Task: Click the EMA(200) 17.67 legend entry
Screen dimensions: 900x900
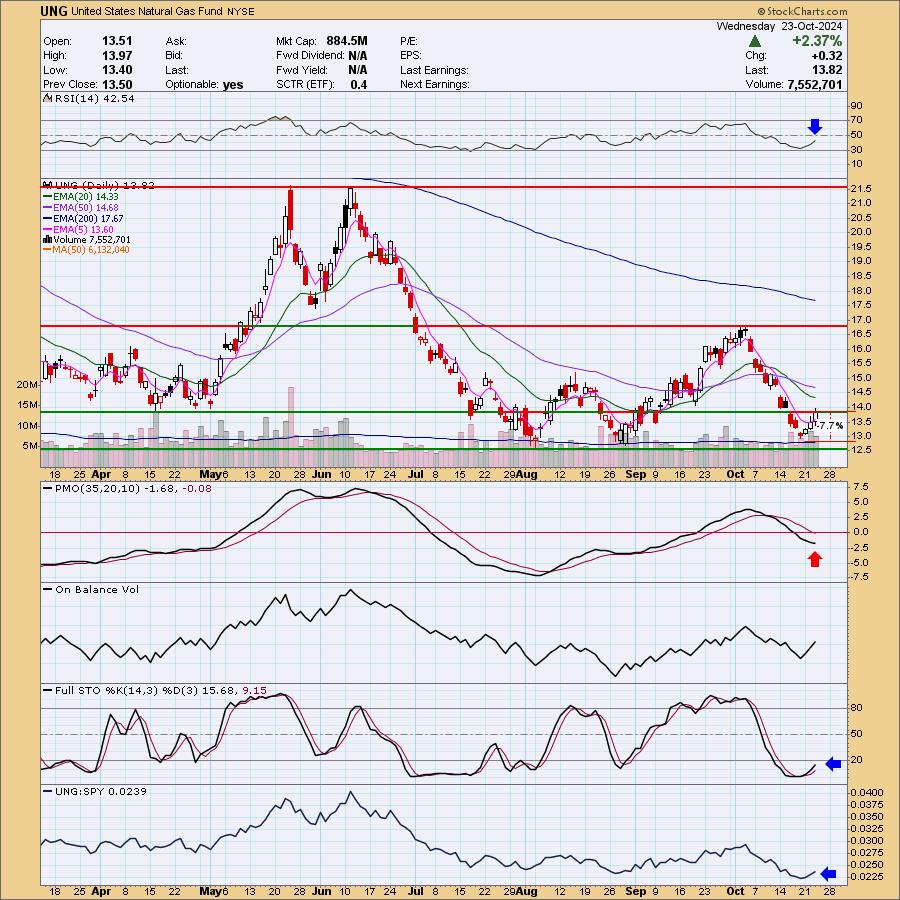Action: click(88, 218)
